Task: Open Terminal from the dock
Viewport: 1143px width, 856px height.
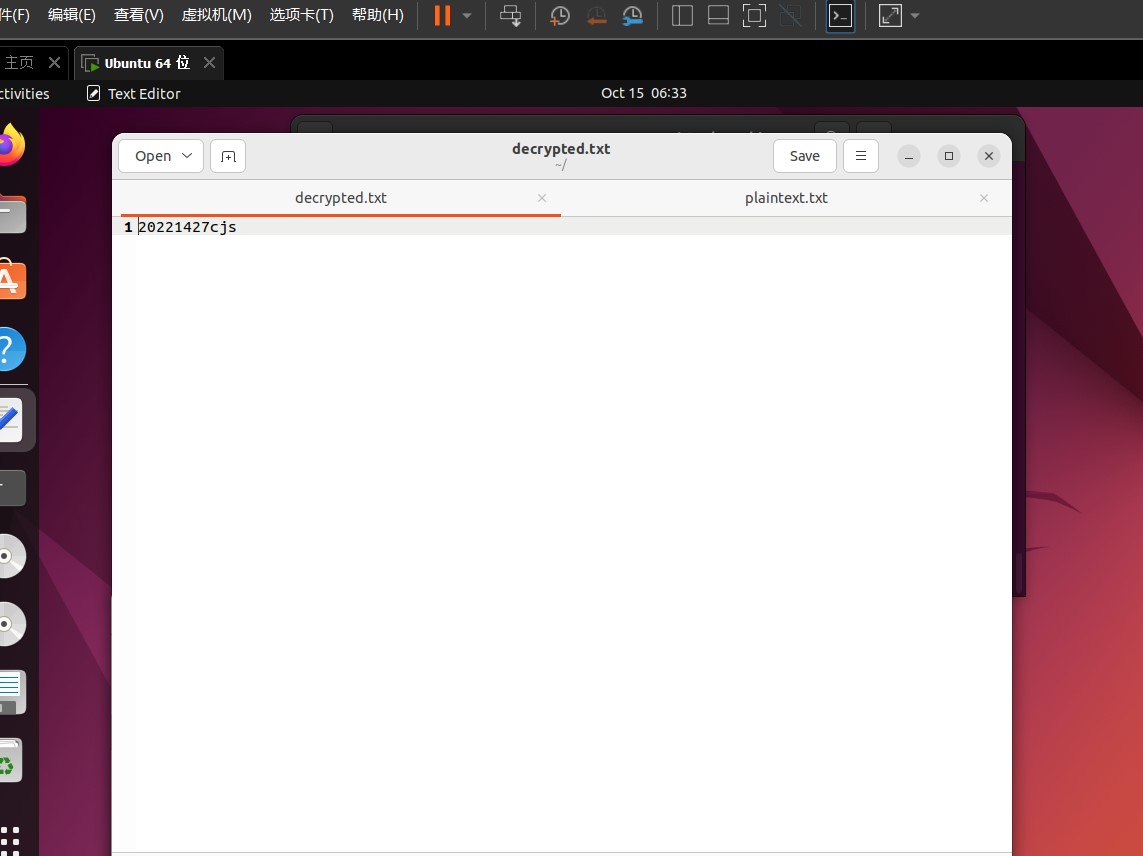Action: [x=12, y=487]
